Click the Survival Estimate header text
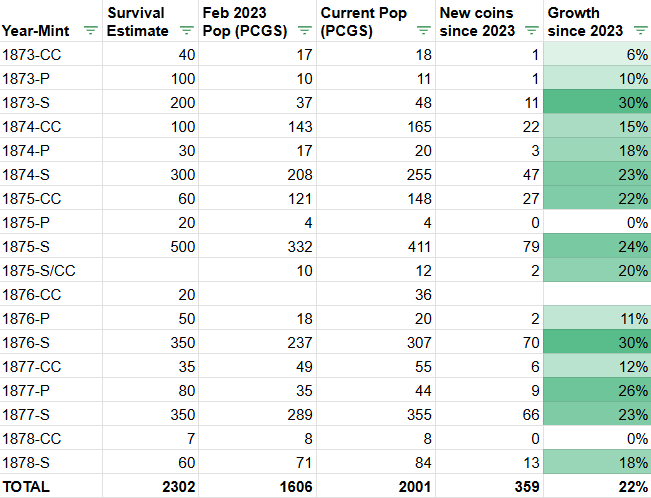This screenshot has height=498, width=651. pyautogui.click(x=137, y=22)
